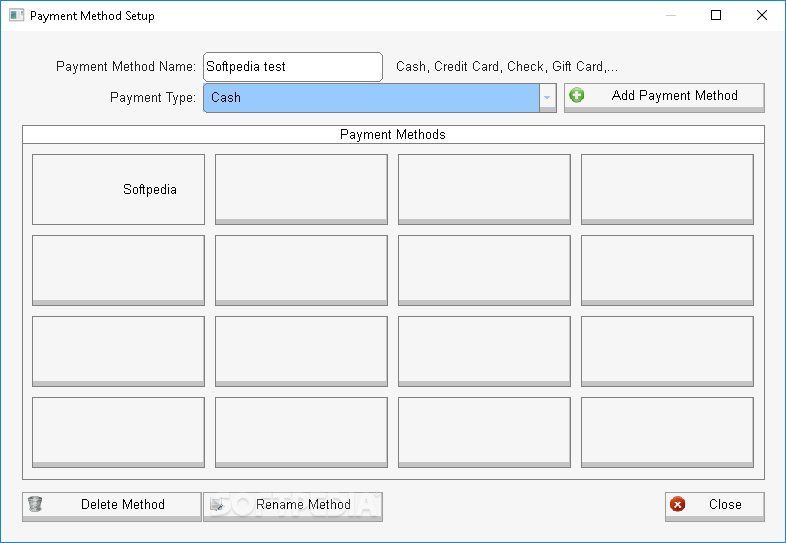Click the Payment Method Name label
Image resolution: width=786 pixels, height=543 pixels.
[126, 67]
